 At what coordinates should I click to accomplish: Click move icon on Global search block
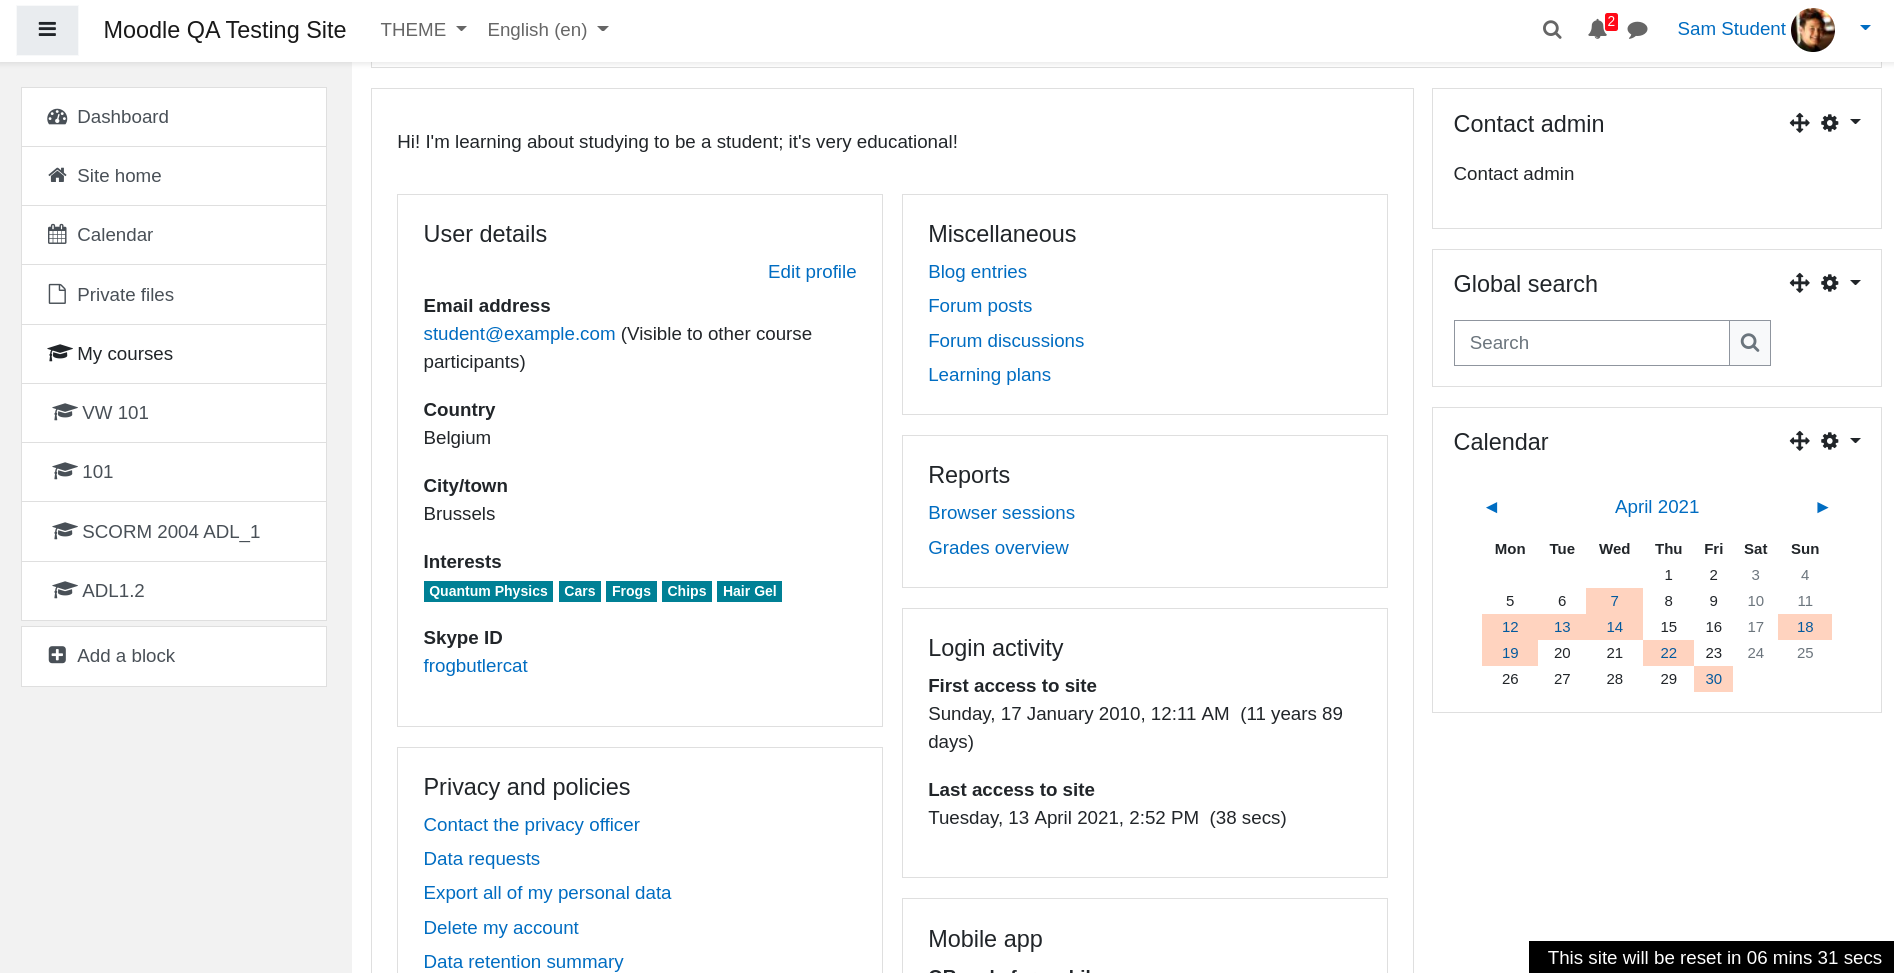(x=1799, y=283)
